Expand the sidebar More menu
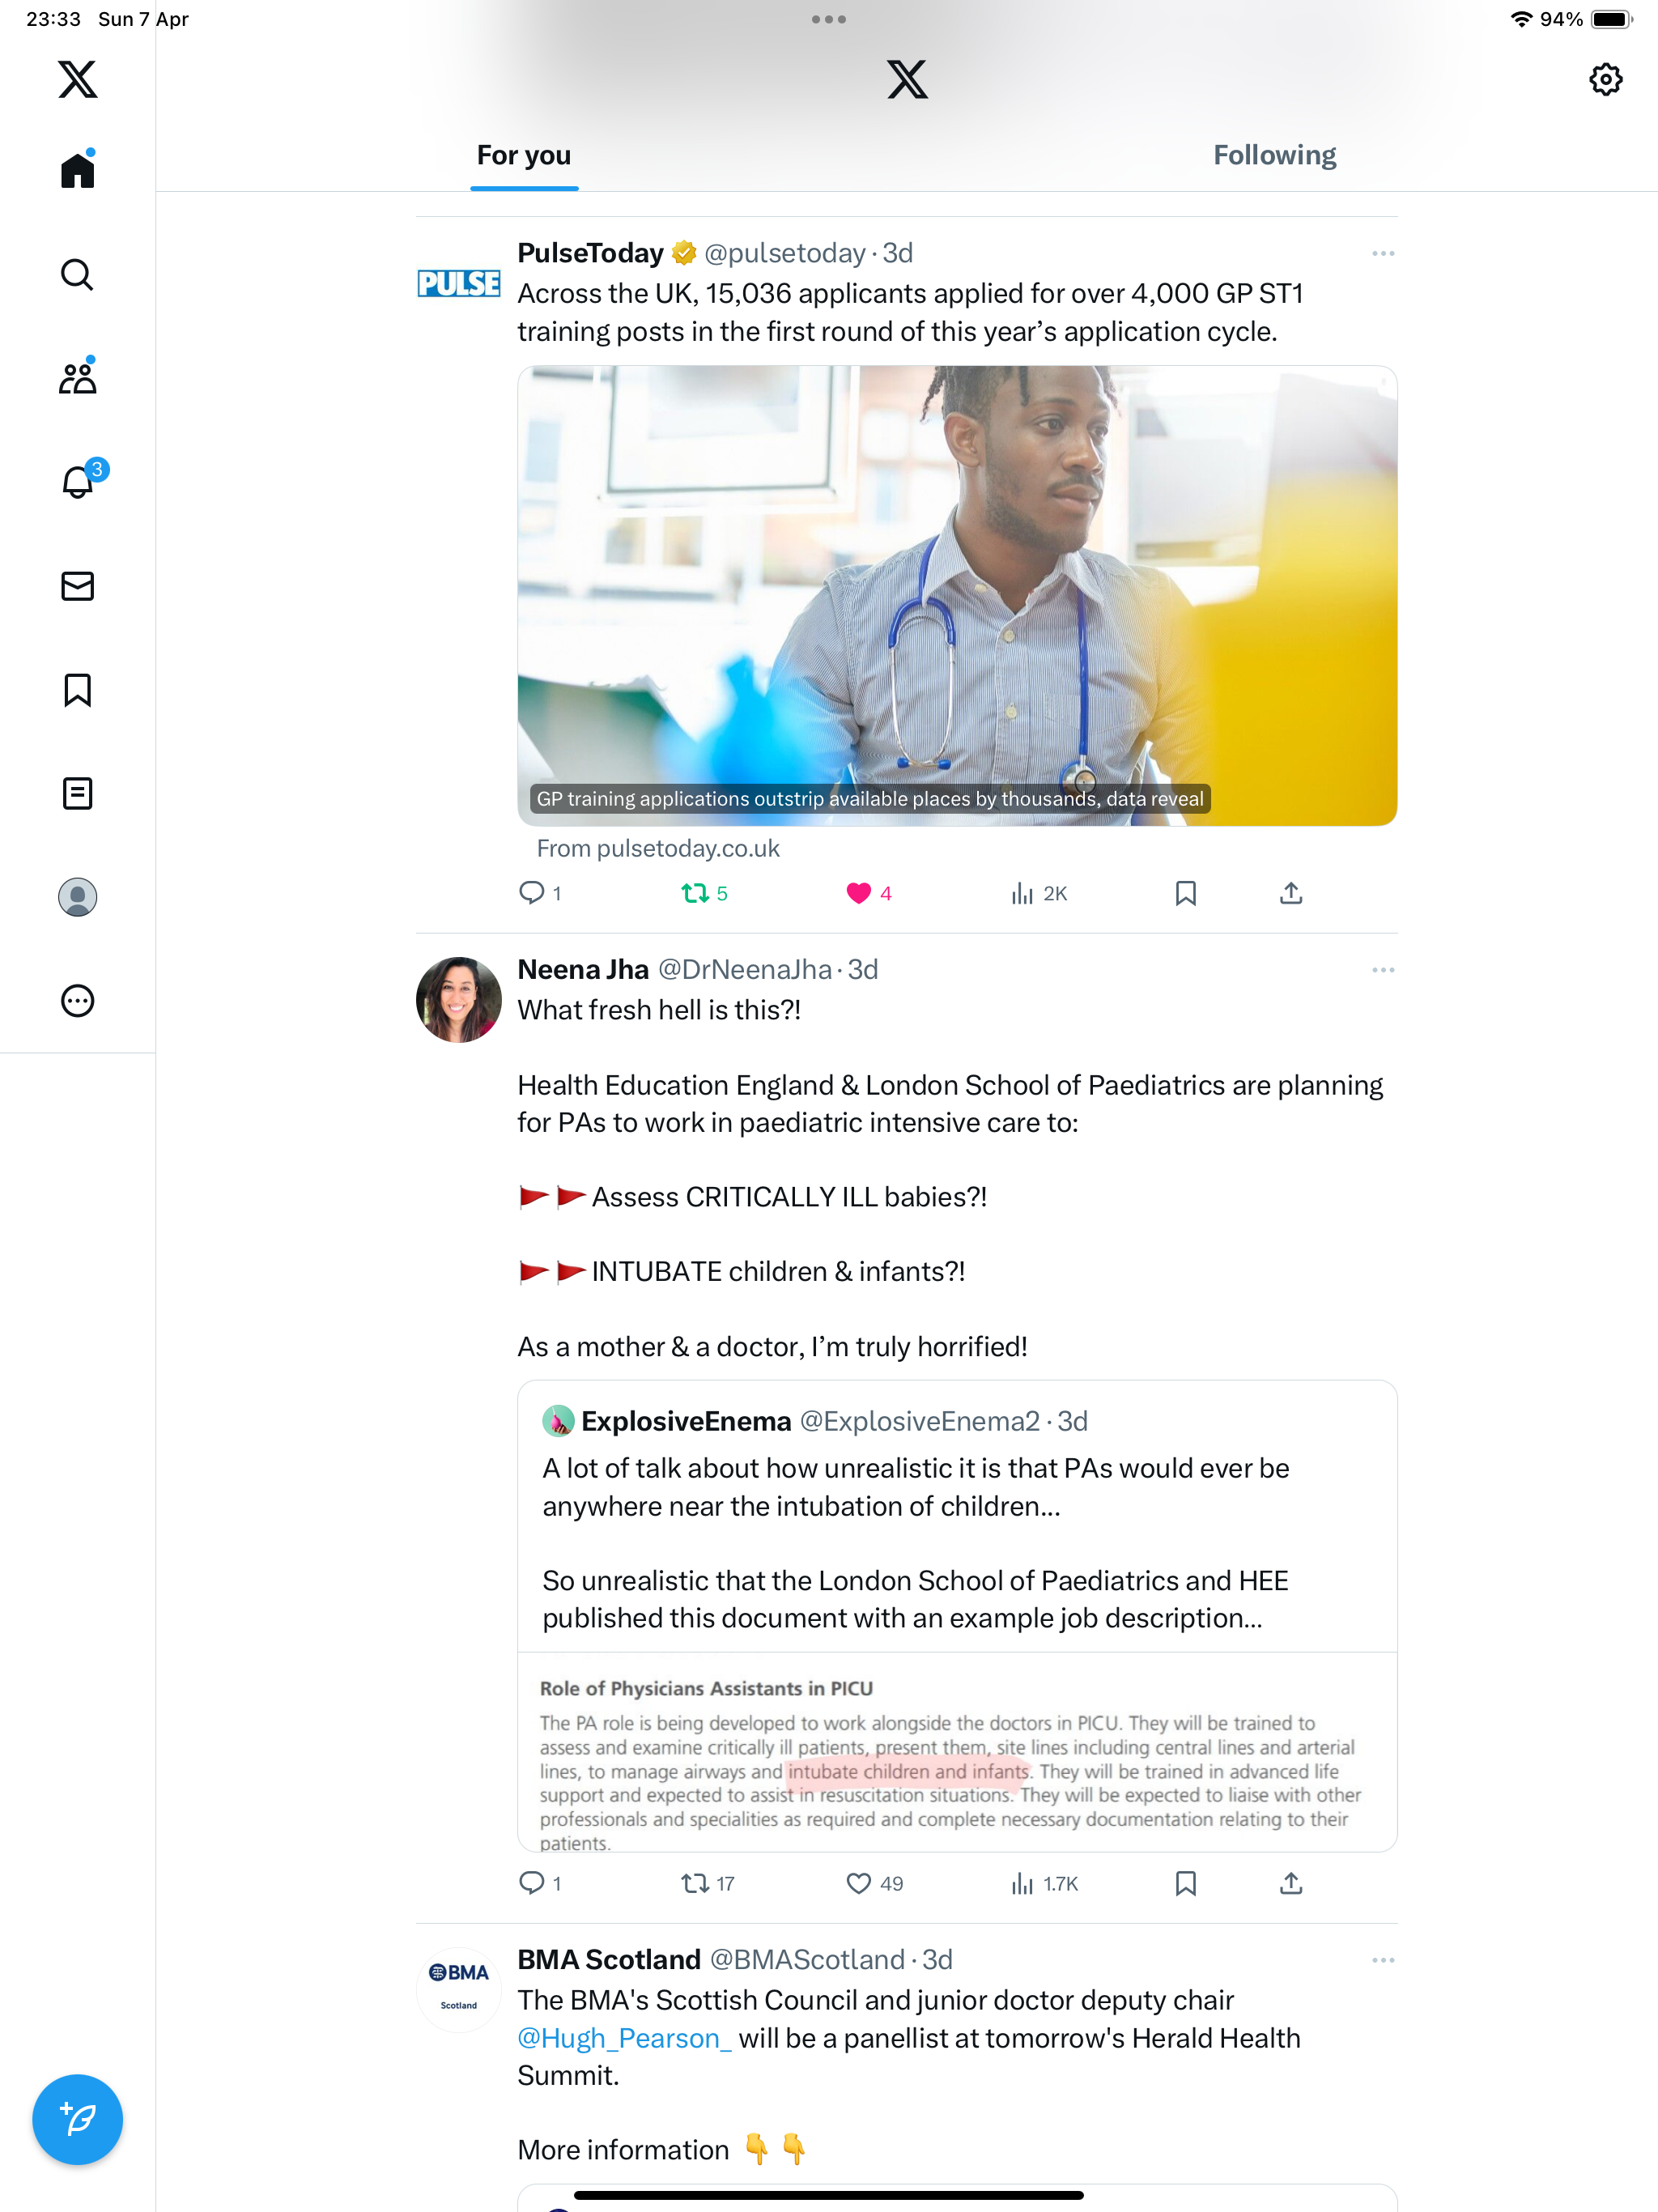This screenshot has width=1658, height=2212. pos(77,1001)
